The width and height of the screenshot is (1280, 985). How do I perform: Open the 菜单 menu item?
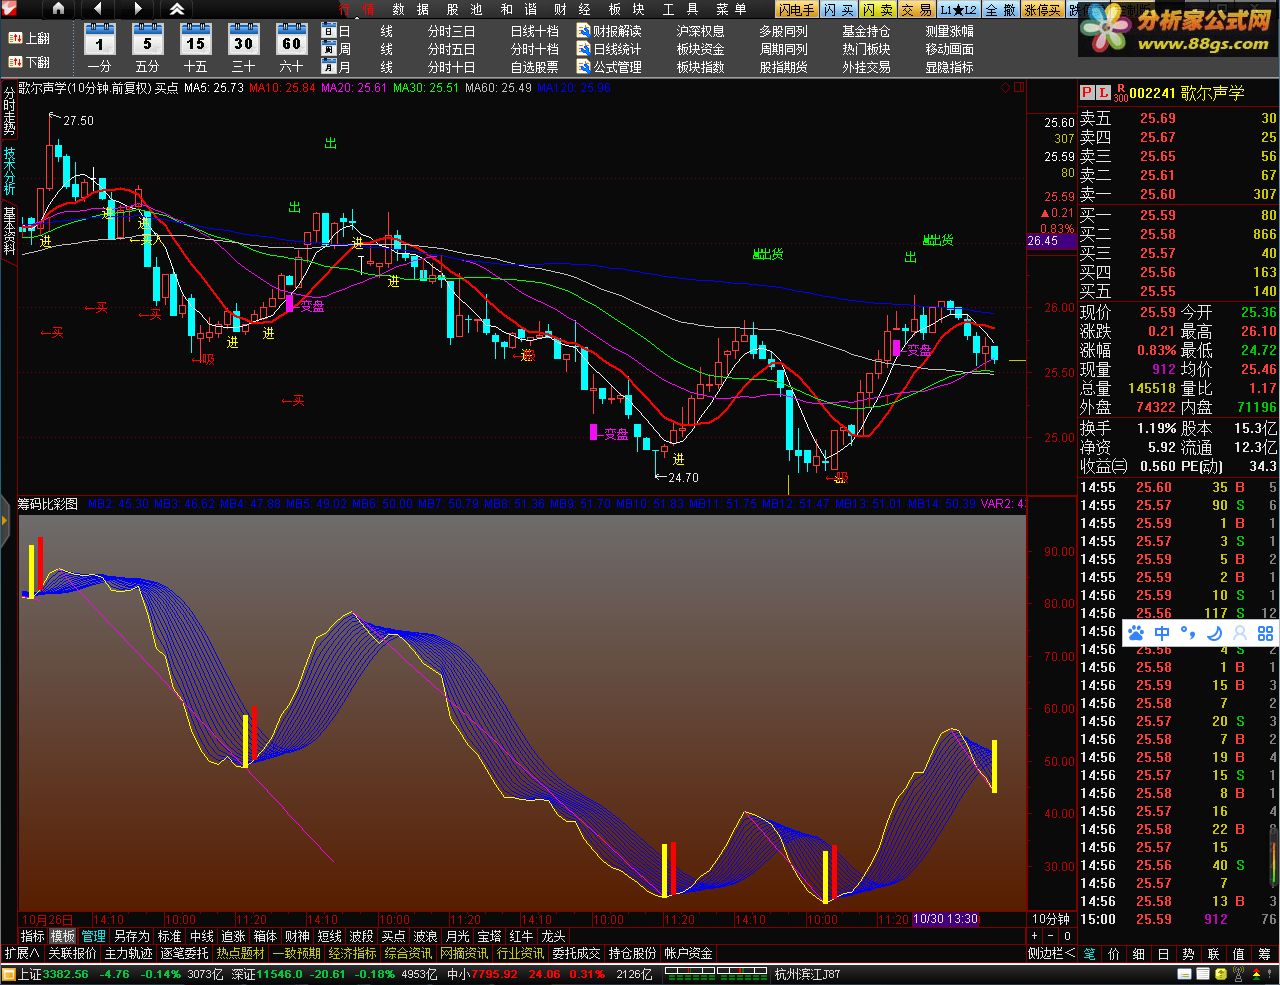pos(732,9)
